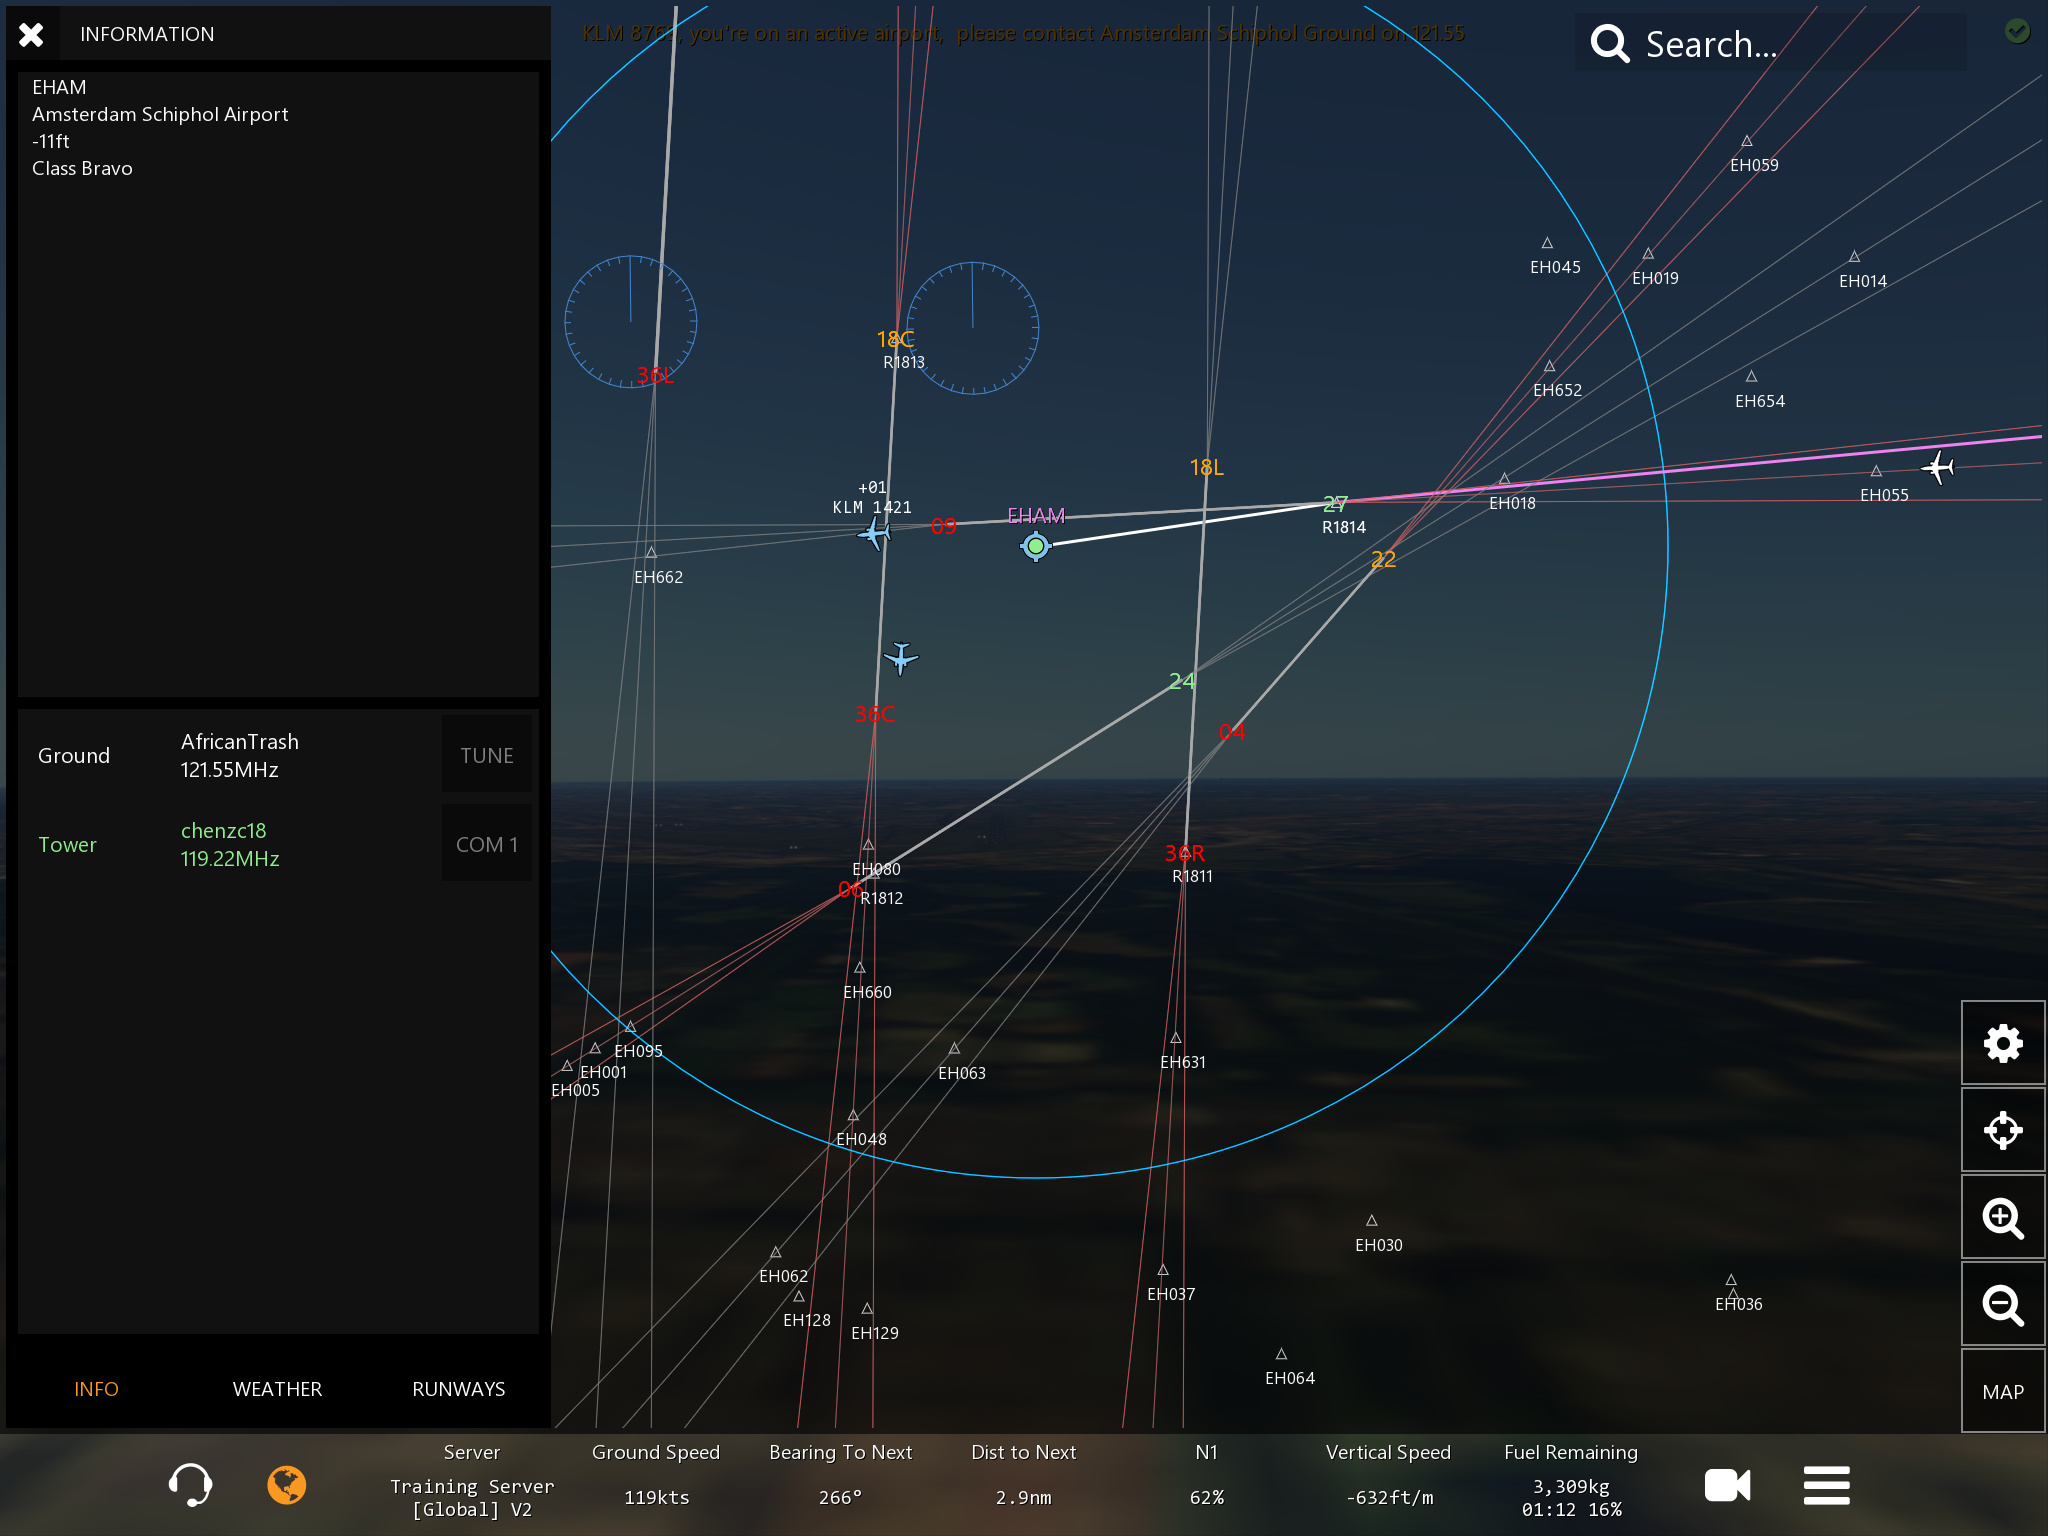
Task: Tune to Ground frequency 121.55MHz
Action: tap(486, 756)
